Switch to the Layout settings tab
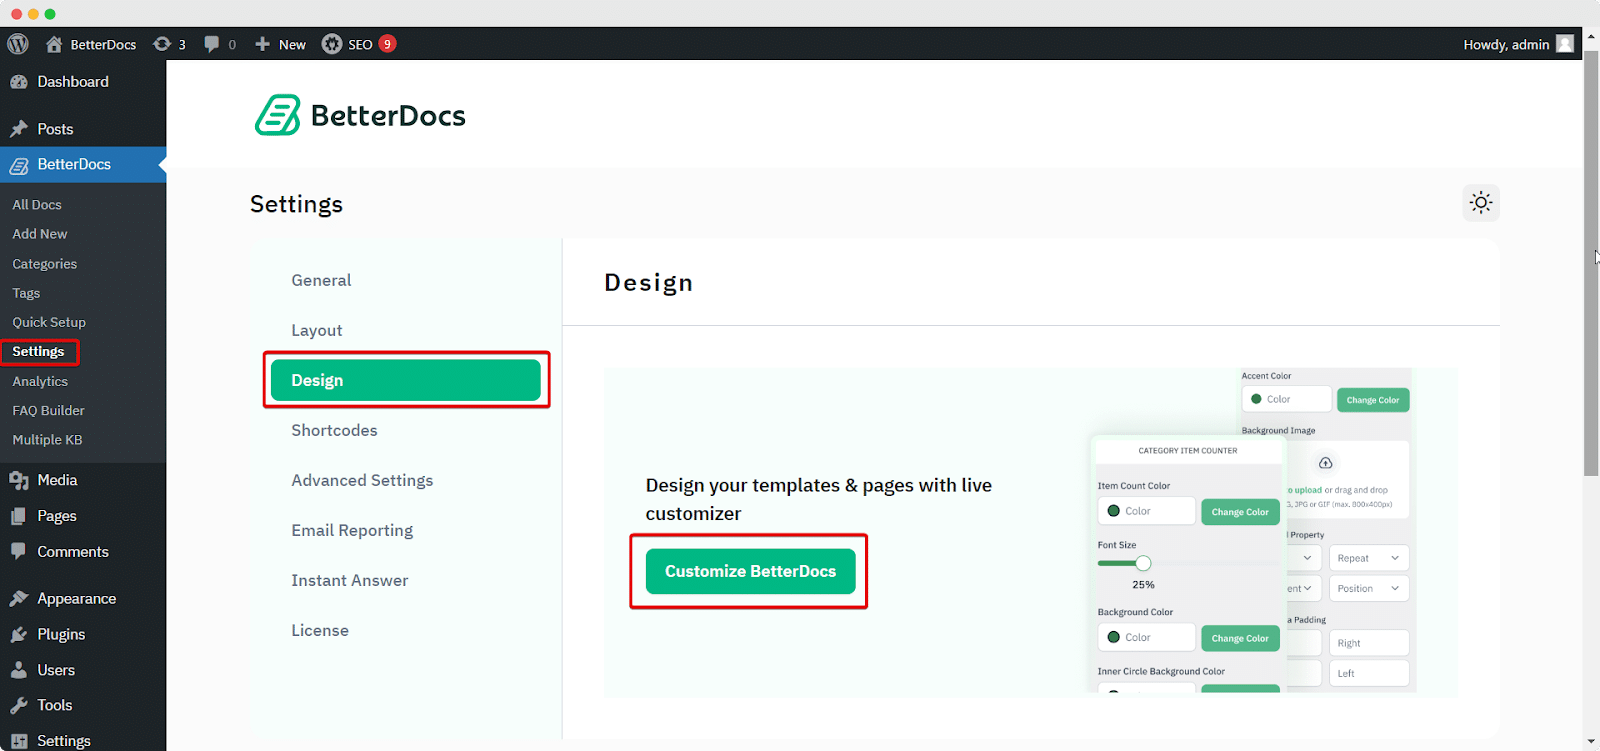The width and height of the screenshot is (1600, 751). (x=317, y=330)
